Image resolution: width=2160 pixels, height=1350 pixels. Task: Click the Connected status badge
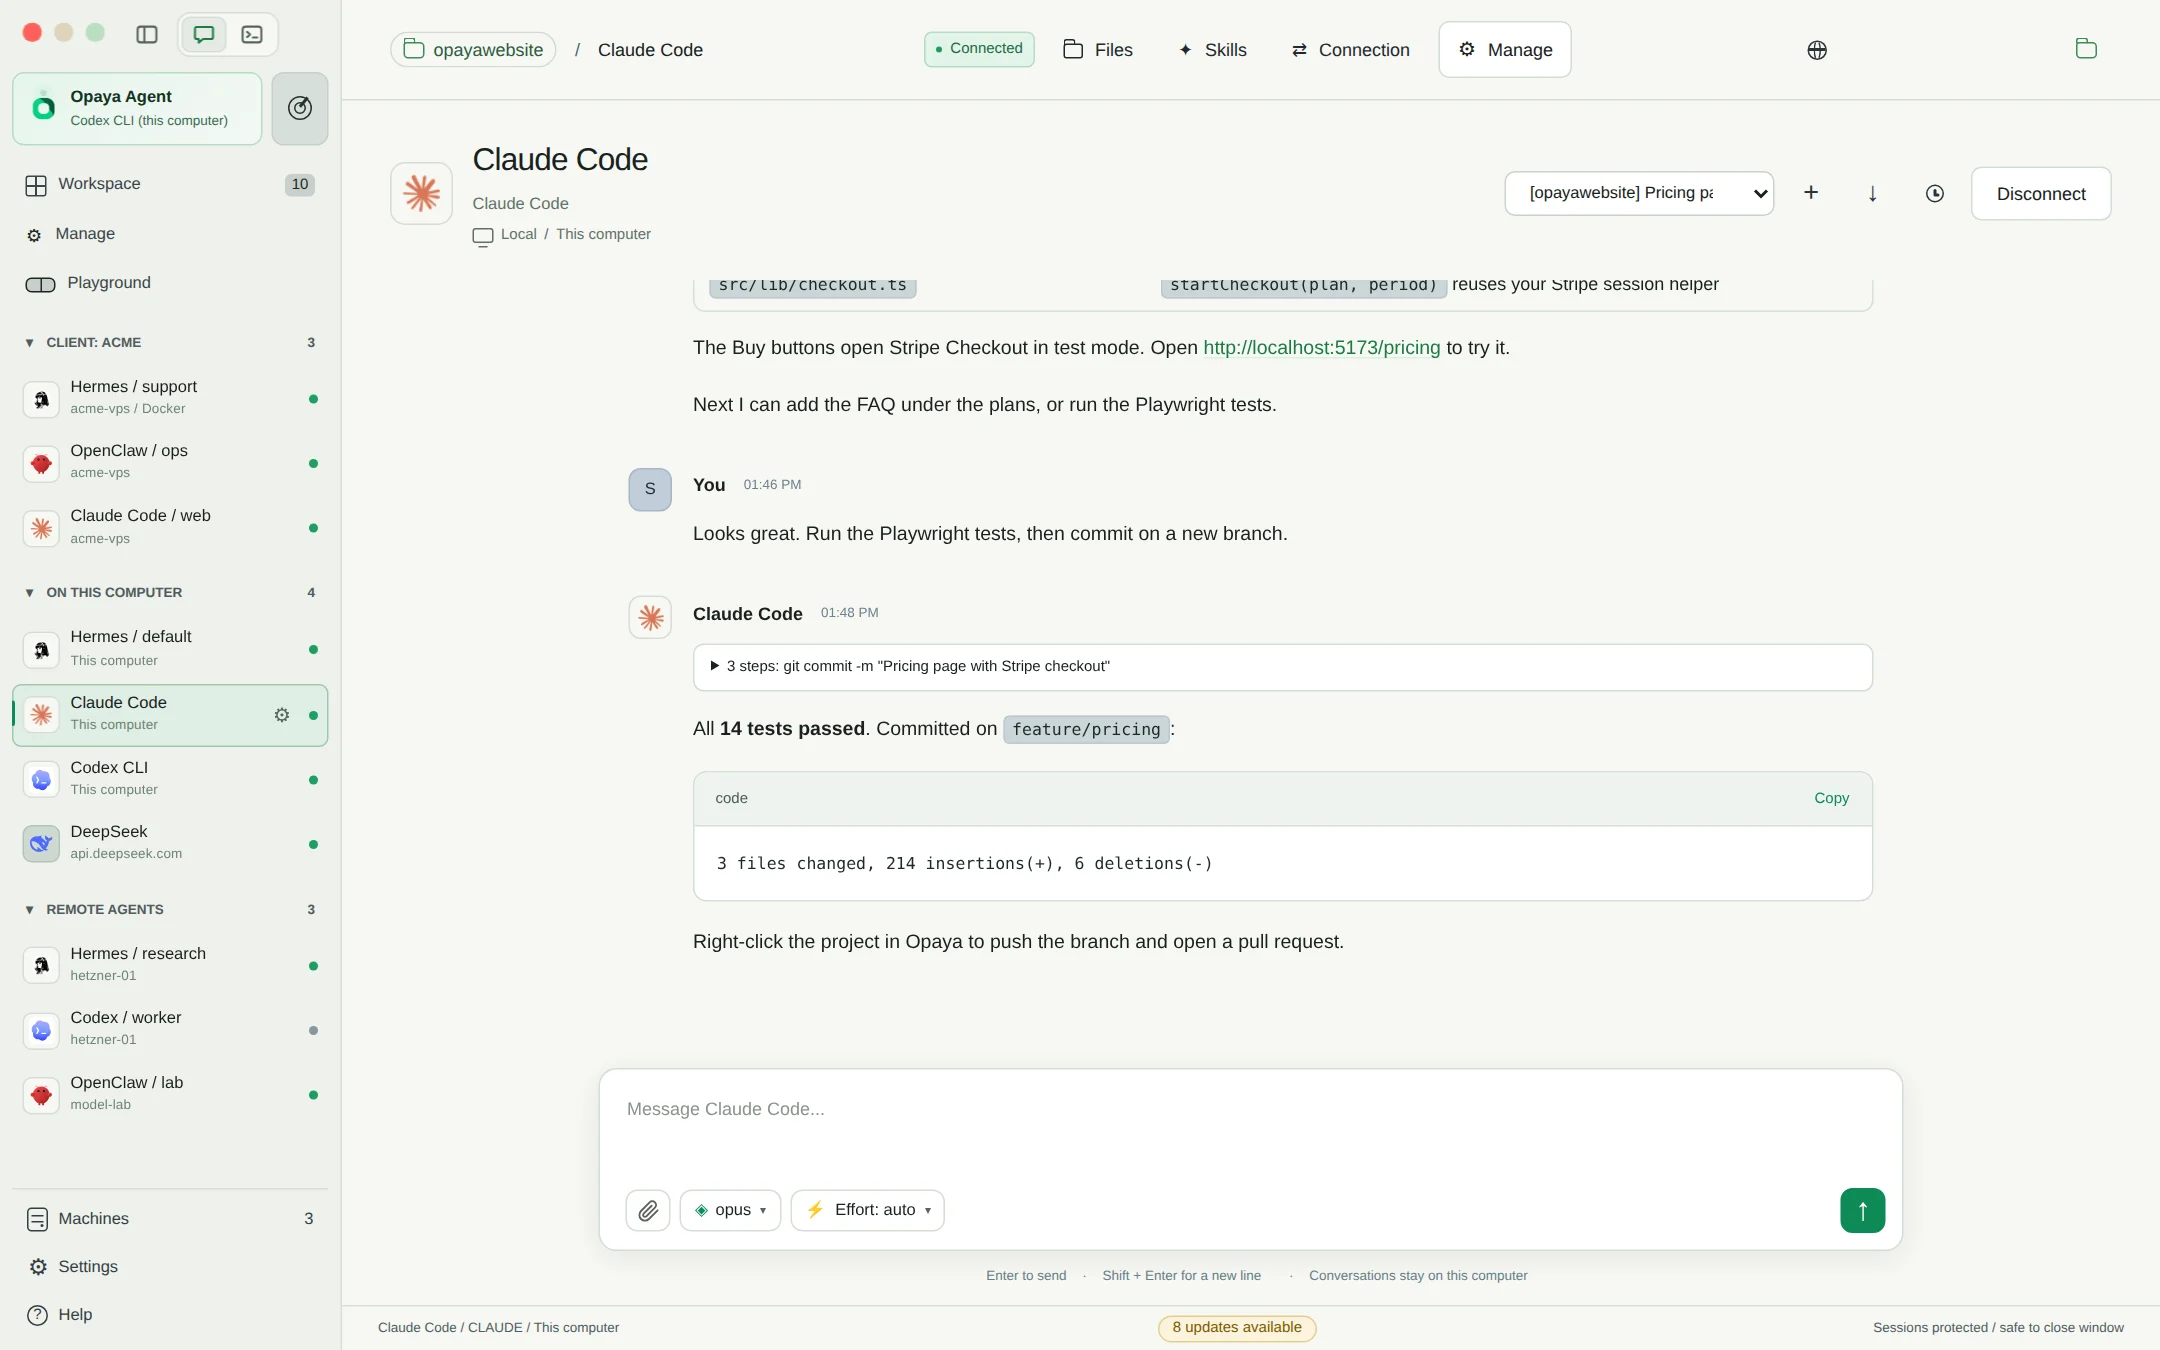[979, 49]
